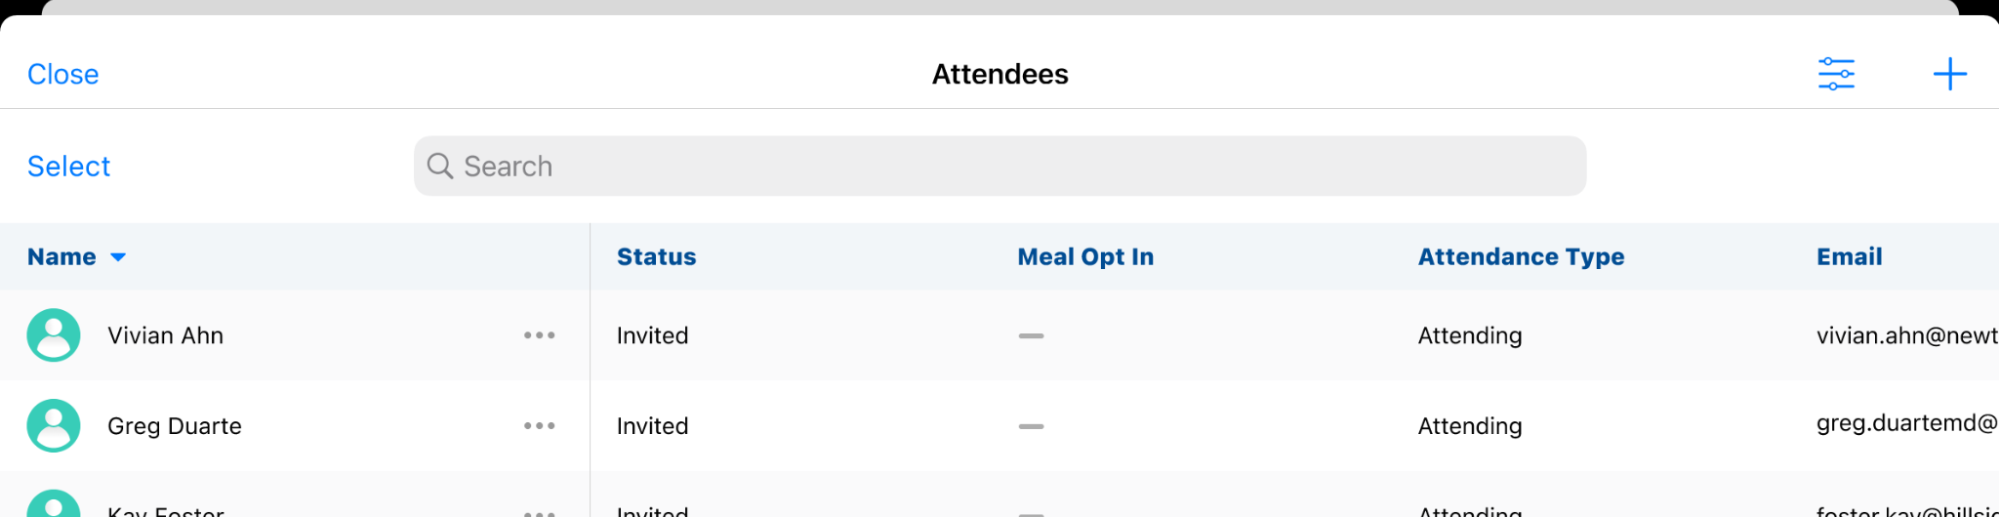Viewport: 1999px width, 517px height.
Task: Close the Attendees panel
Action: pos(63,74)
